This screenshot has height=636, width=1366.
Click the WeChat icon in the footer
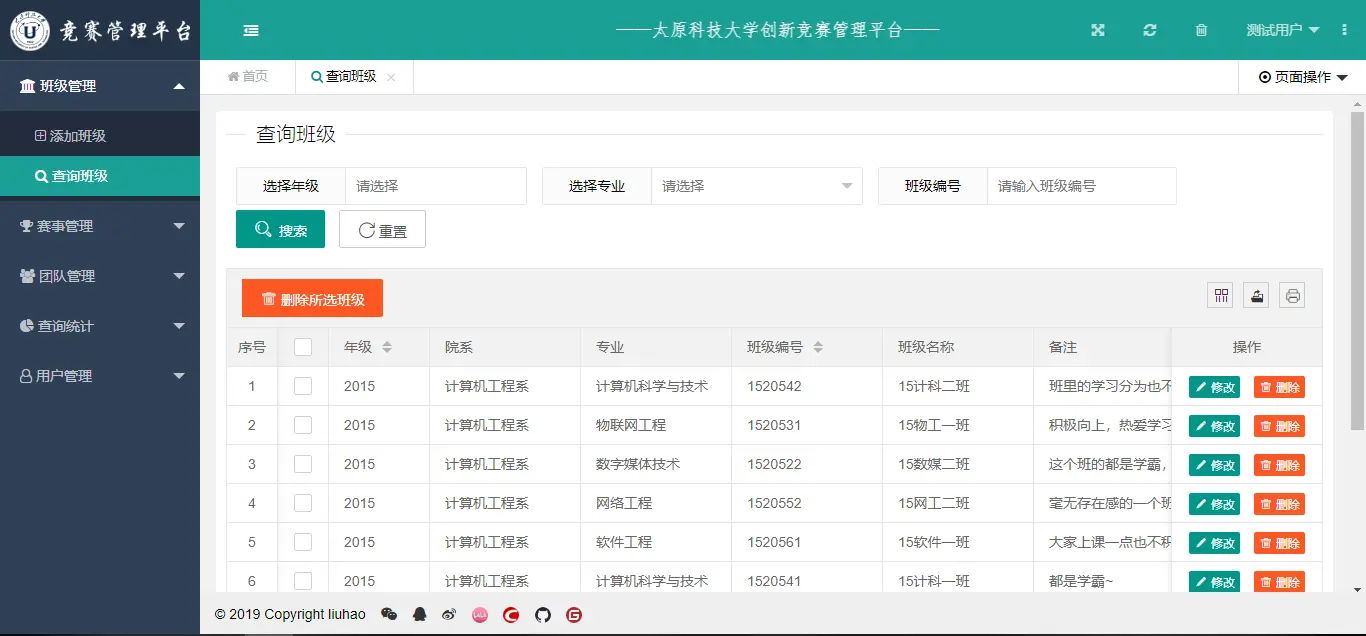[389, 614]
